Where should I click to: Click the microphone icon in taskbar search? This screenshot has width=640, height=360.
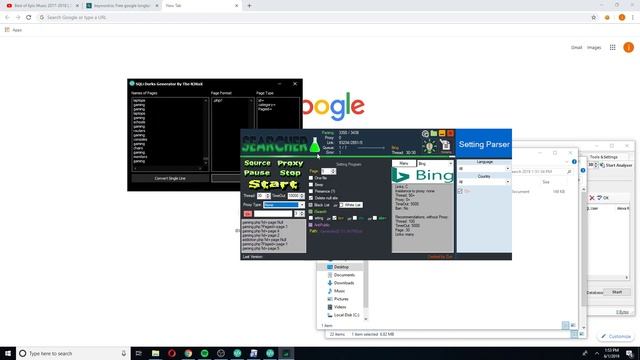point(124,353)
